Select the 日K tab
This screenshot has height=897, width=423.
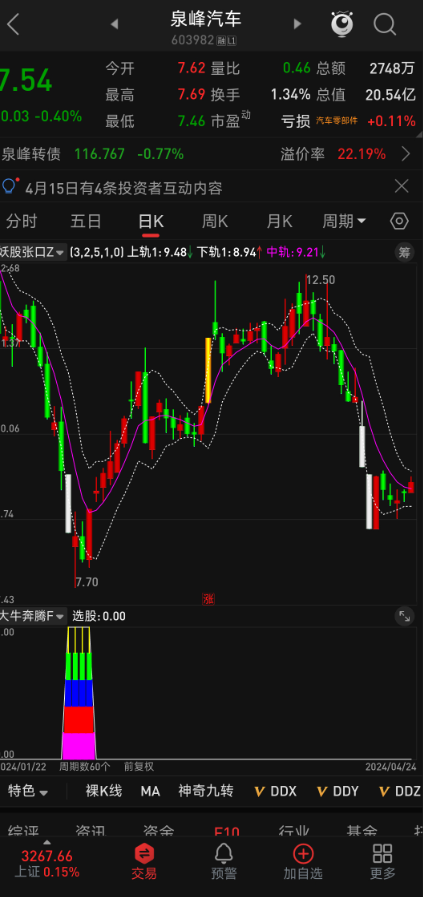[x=151, y=221]
